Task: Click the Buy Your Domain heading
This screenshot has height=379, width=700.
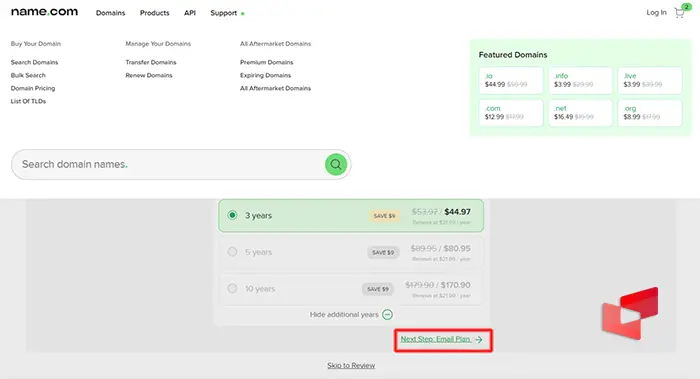Action: 36,44
